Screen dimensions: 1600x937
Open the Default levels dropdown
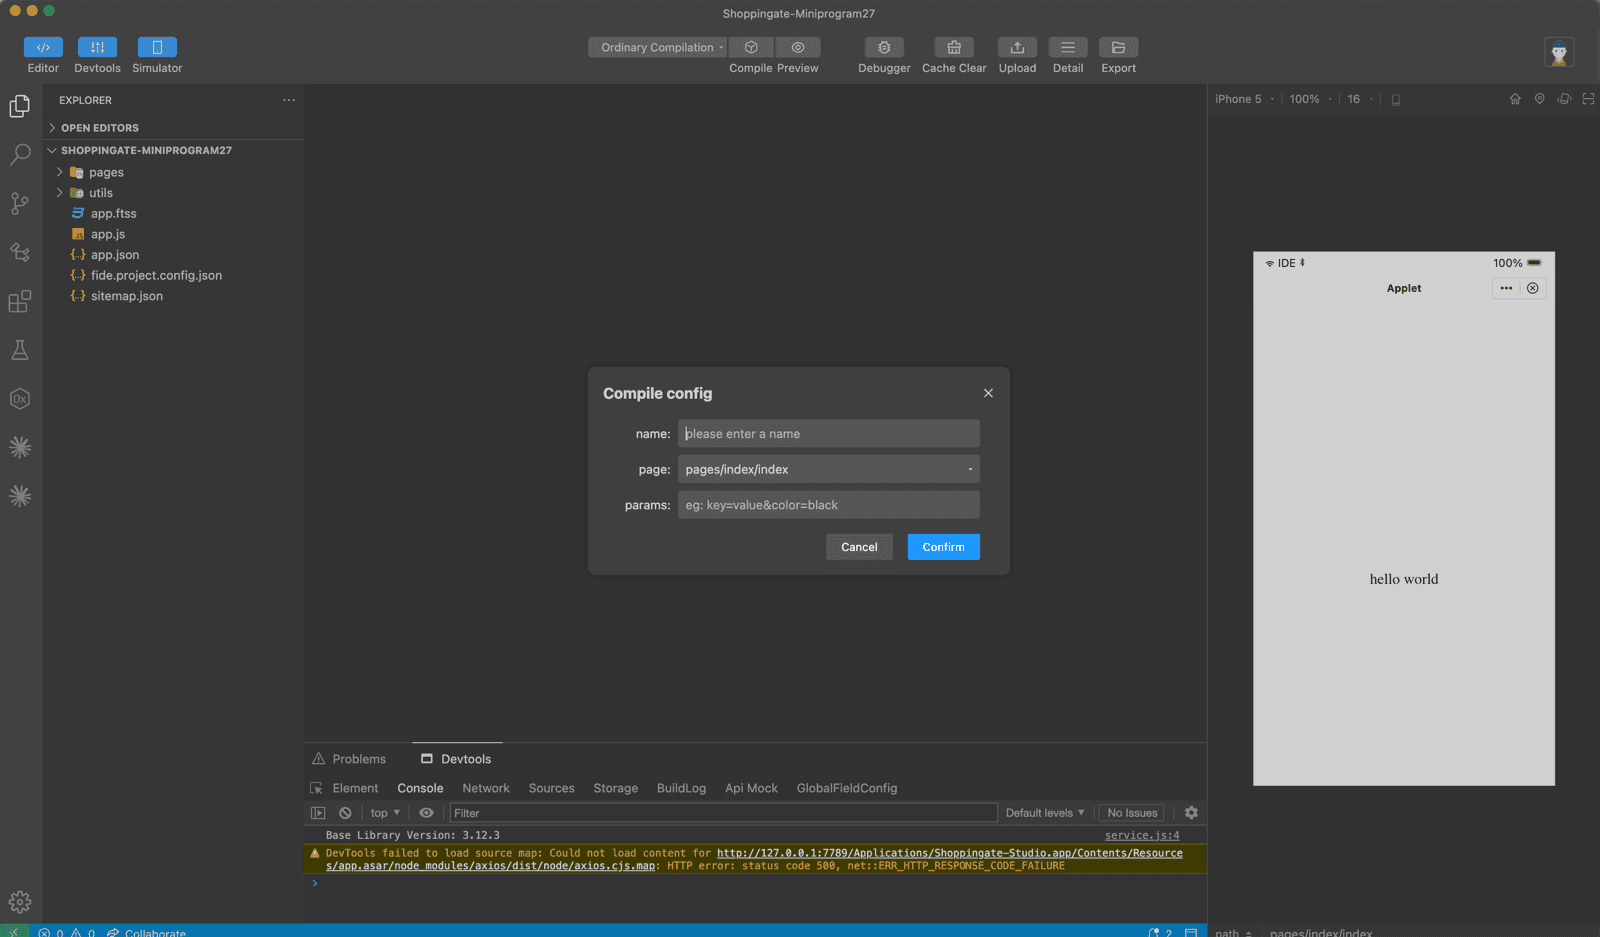(1045, 813)
